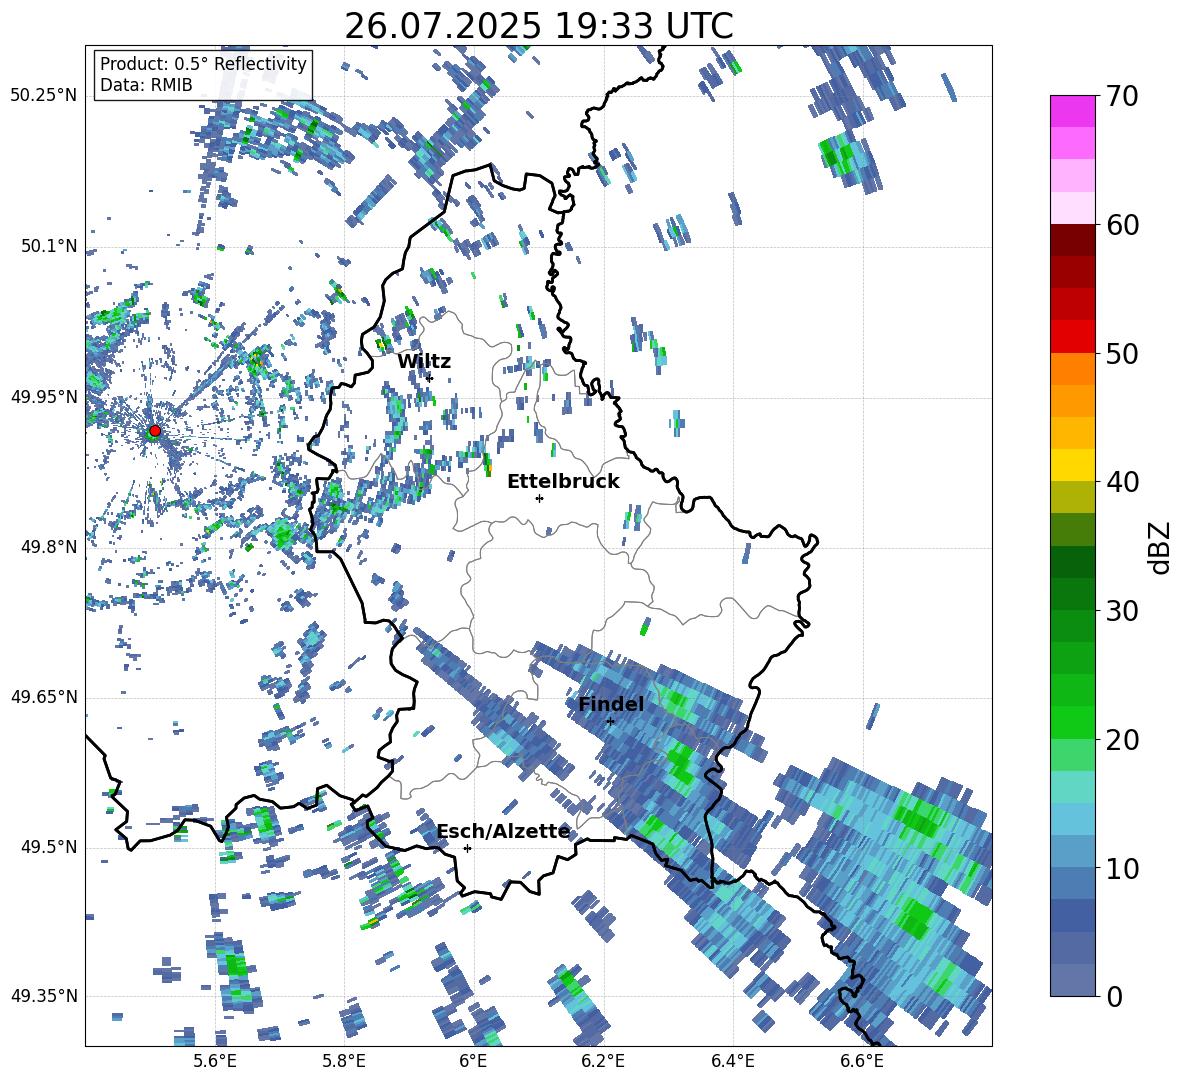
Task: Click the 6.2°E longitude label
Action: coord(603,1061)
